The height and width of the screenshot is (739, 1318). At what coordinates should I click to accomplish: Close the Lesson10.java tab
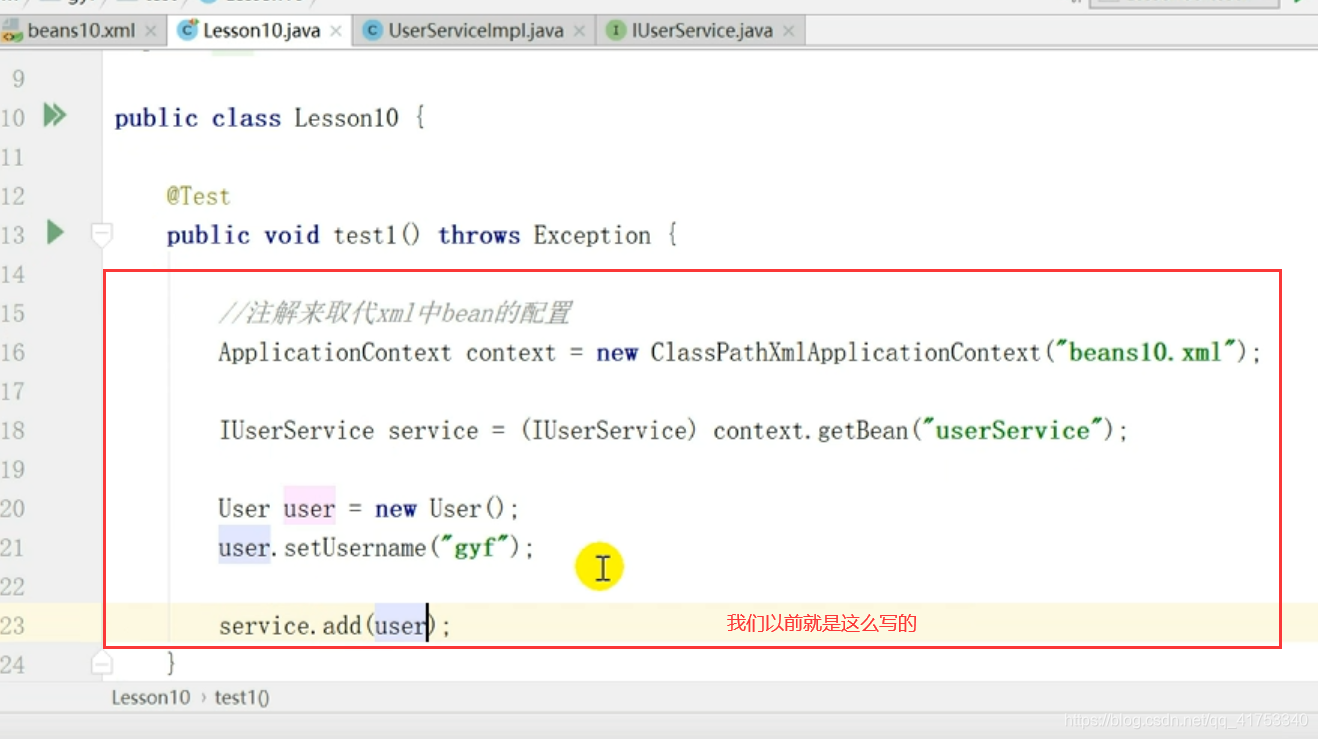click(336, 31)
